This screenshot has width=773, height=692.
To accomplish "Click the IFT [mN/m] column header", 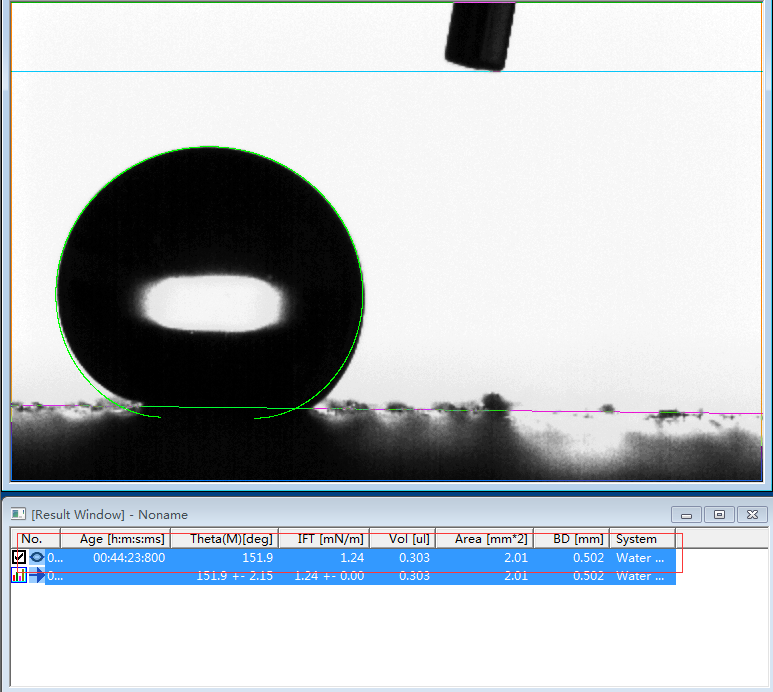I will [x=323, y=539].
